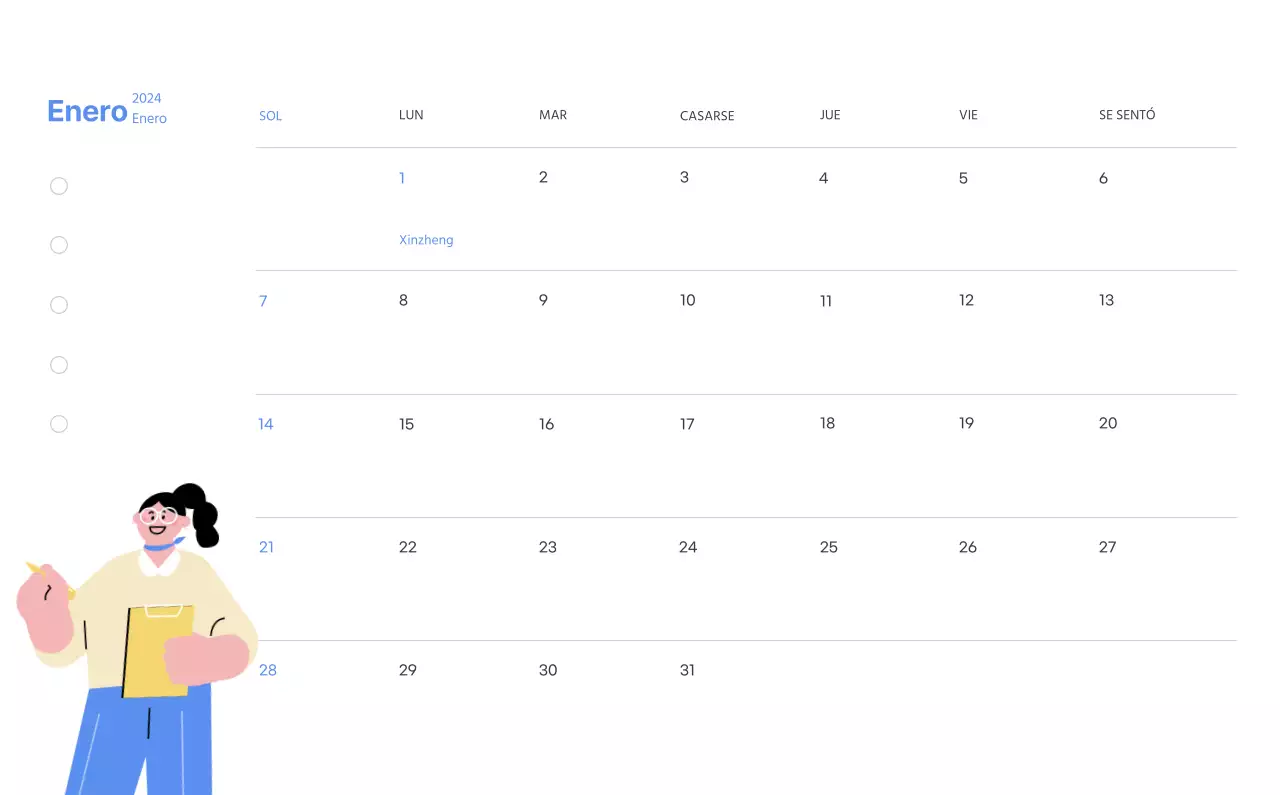Open the Xinzheng holiday link
Screen dimensions: 1280x795
(426, 240)
